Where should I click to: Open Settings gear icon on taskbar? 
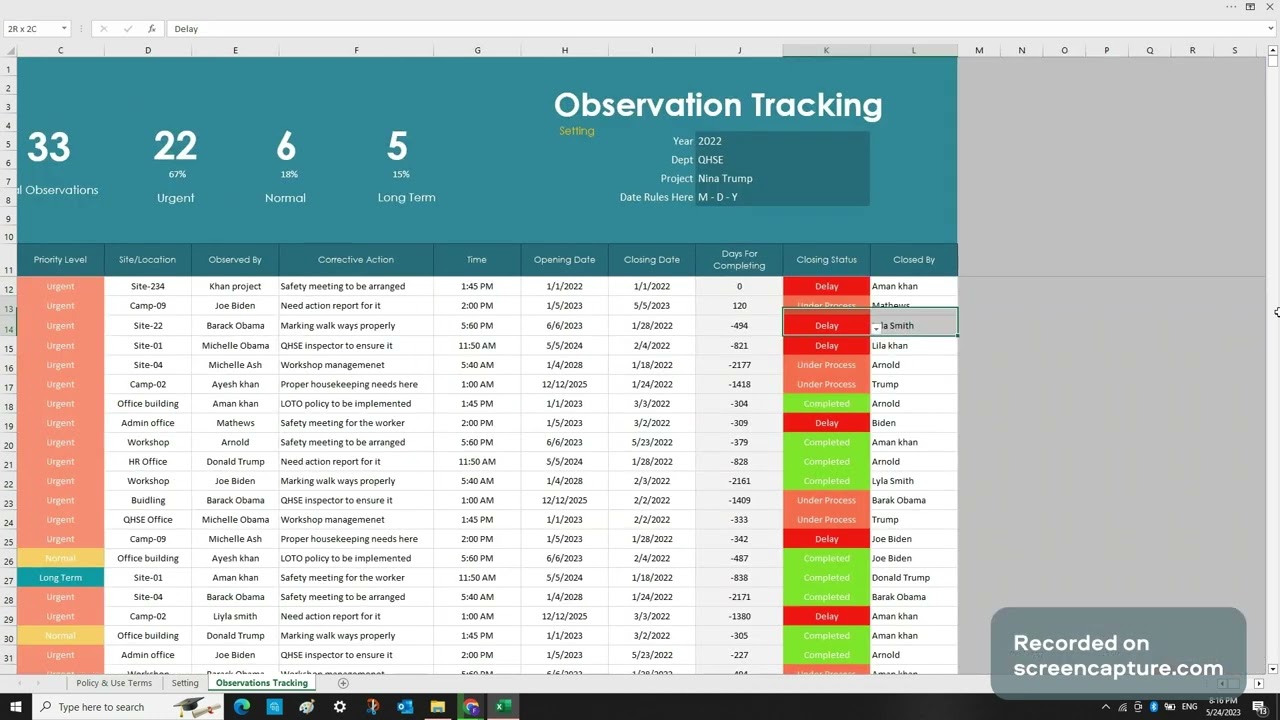pyautogui.click(x=340, y=707)
